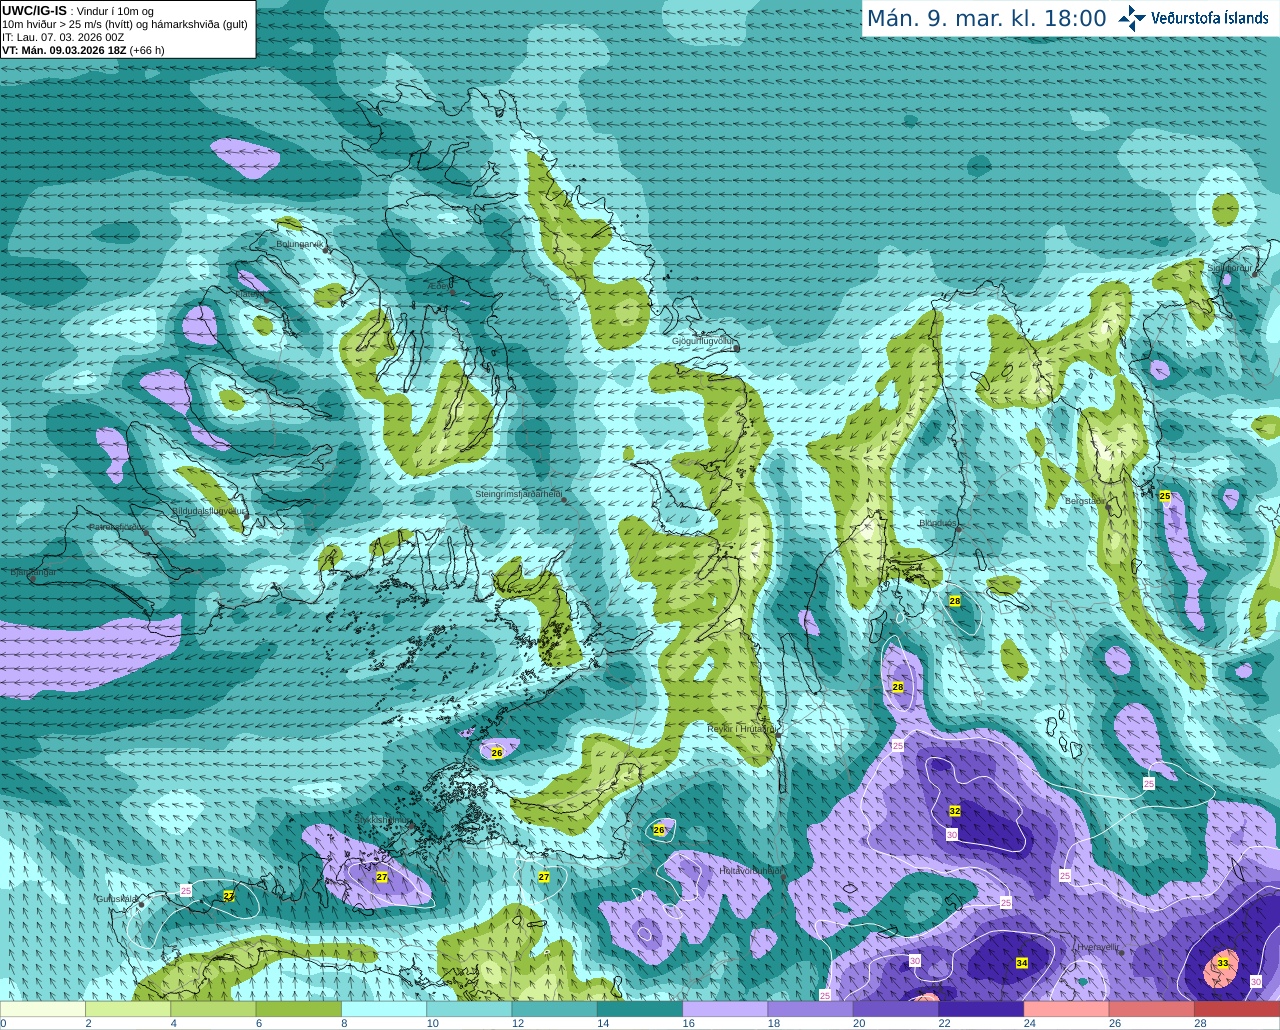Viewport: 1280px width, 1030px height.
Task: Click the Veðurstofa Íslands logo
Action: 1194,18
